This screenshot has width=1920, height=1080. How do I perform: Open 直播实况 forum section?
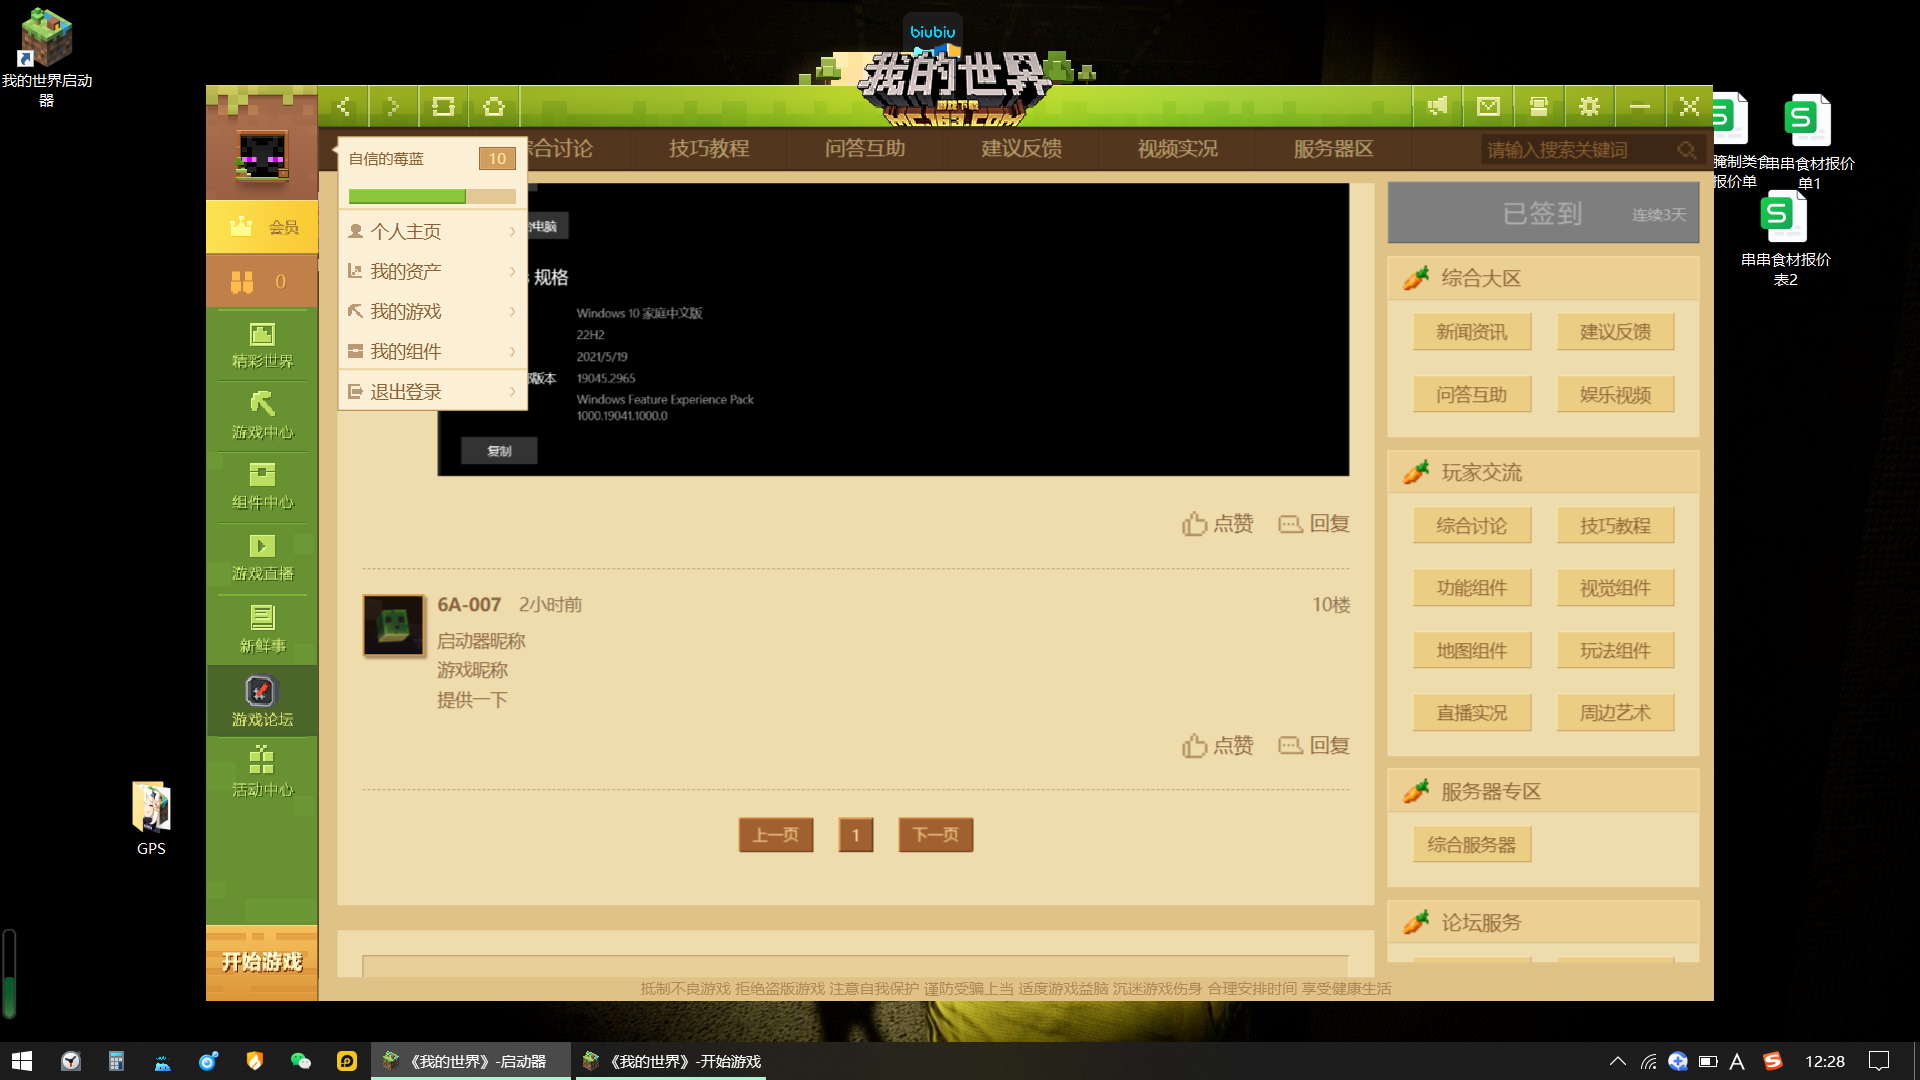click(1472, 713)
